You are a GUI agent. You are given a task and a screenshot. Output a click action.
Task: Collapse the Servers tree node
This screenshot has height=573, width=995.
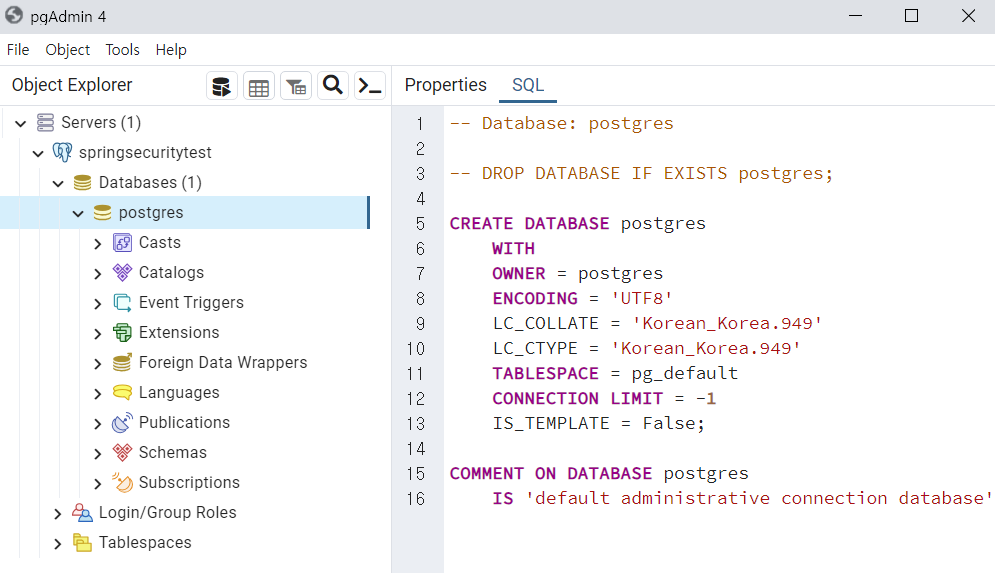20,123
